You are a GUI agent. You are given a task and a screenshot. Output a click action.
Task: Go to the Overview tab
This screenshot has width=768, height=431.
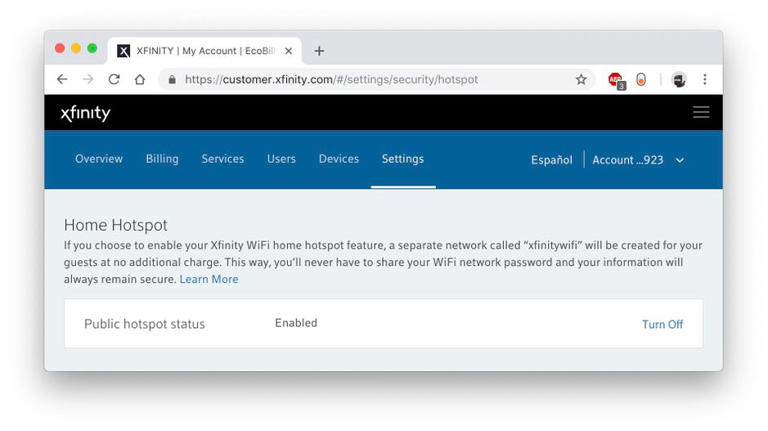pos(99,159)
